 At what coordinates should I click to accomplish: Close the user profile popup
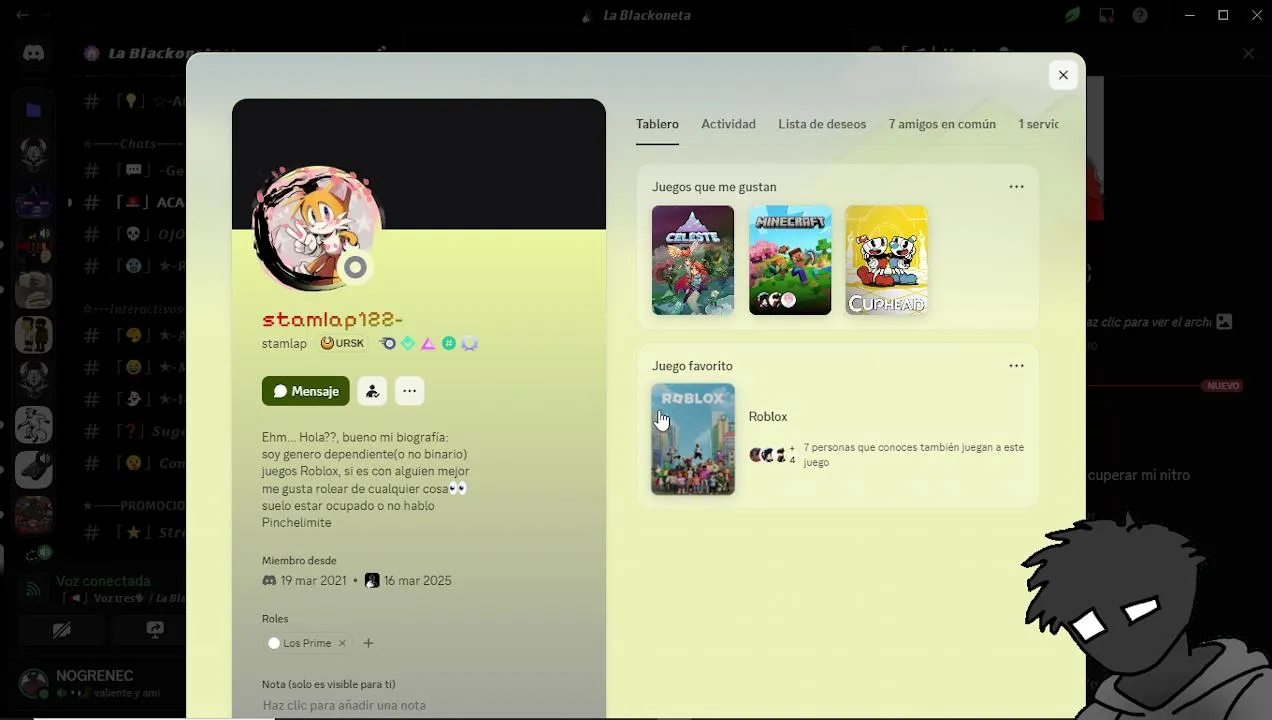pyautogui.click(x=1063, y=75)
